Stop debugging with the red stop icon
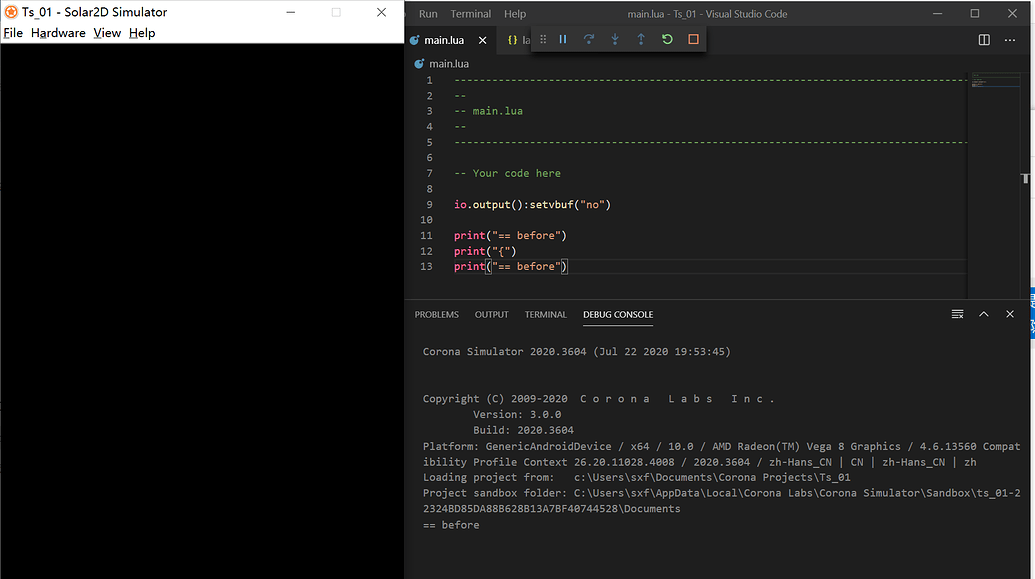The width and height of the screenshot is (1035, 579). pos(692,39)
